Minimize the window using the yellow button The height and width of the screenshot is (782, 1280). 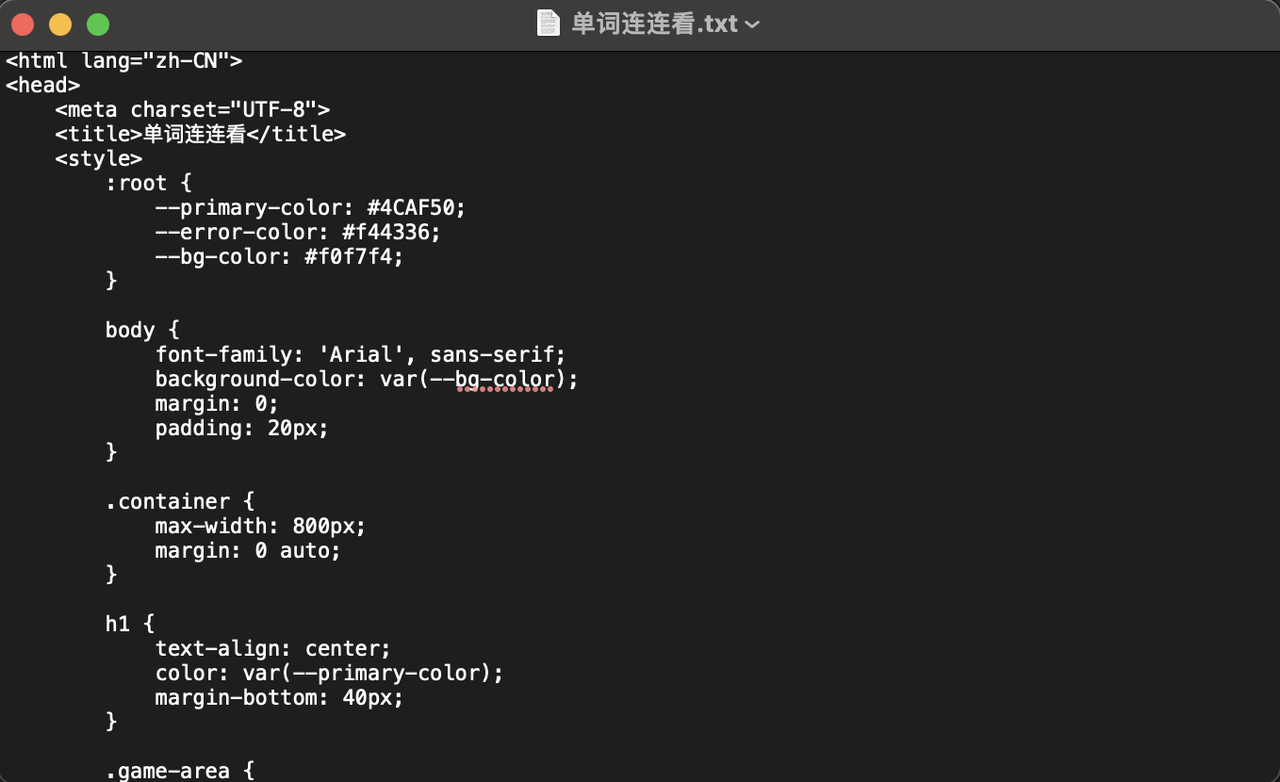[x=60, y=24]
